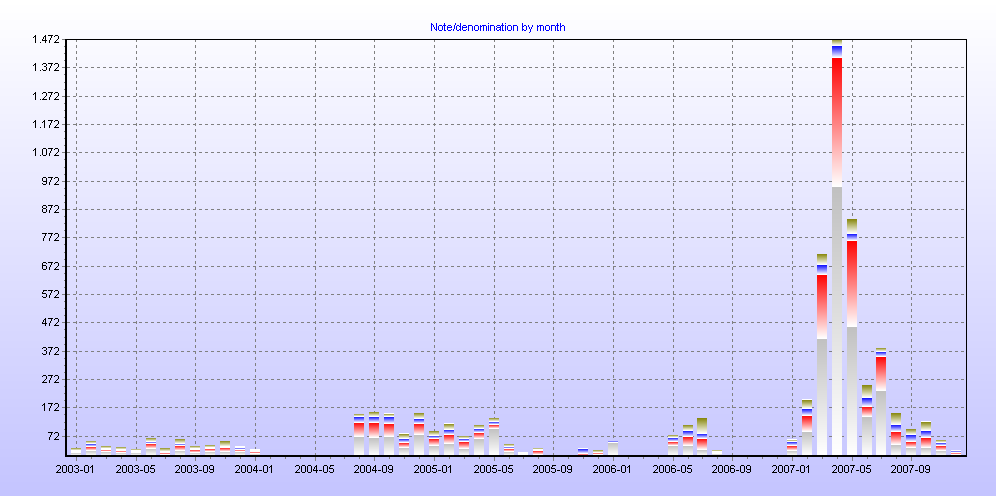Click the 372 y-axis label
The image size is (996, 496).
pos(51,351)
